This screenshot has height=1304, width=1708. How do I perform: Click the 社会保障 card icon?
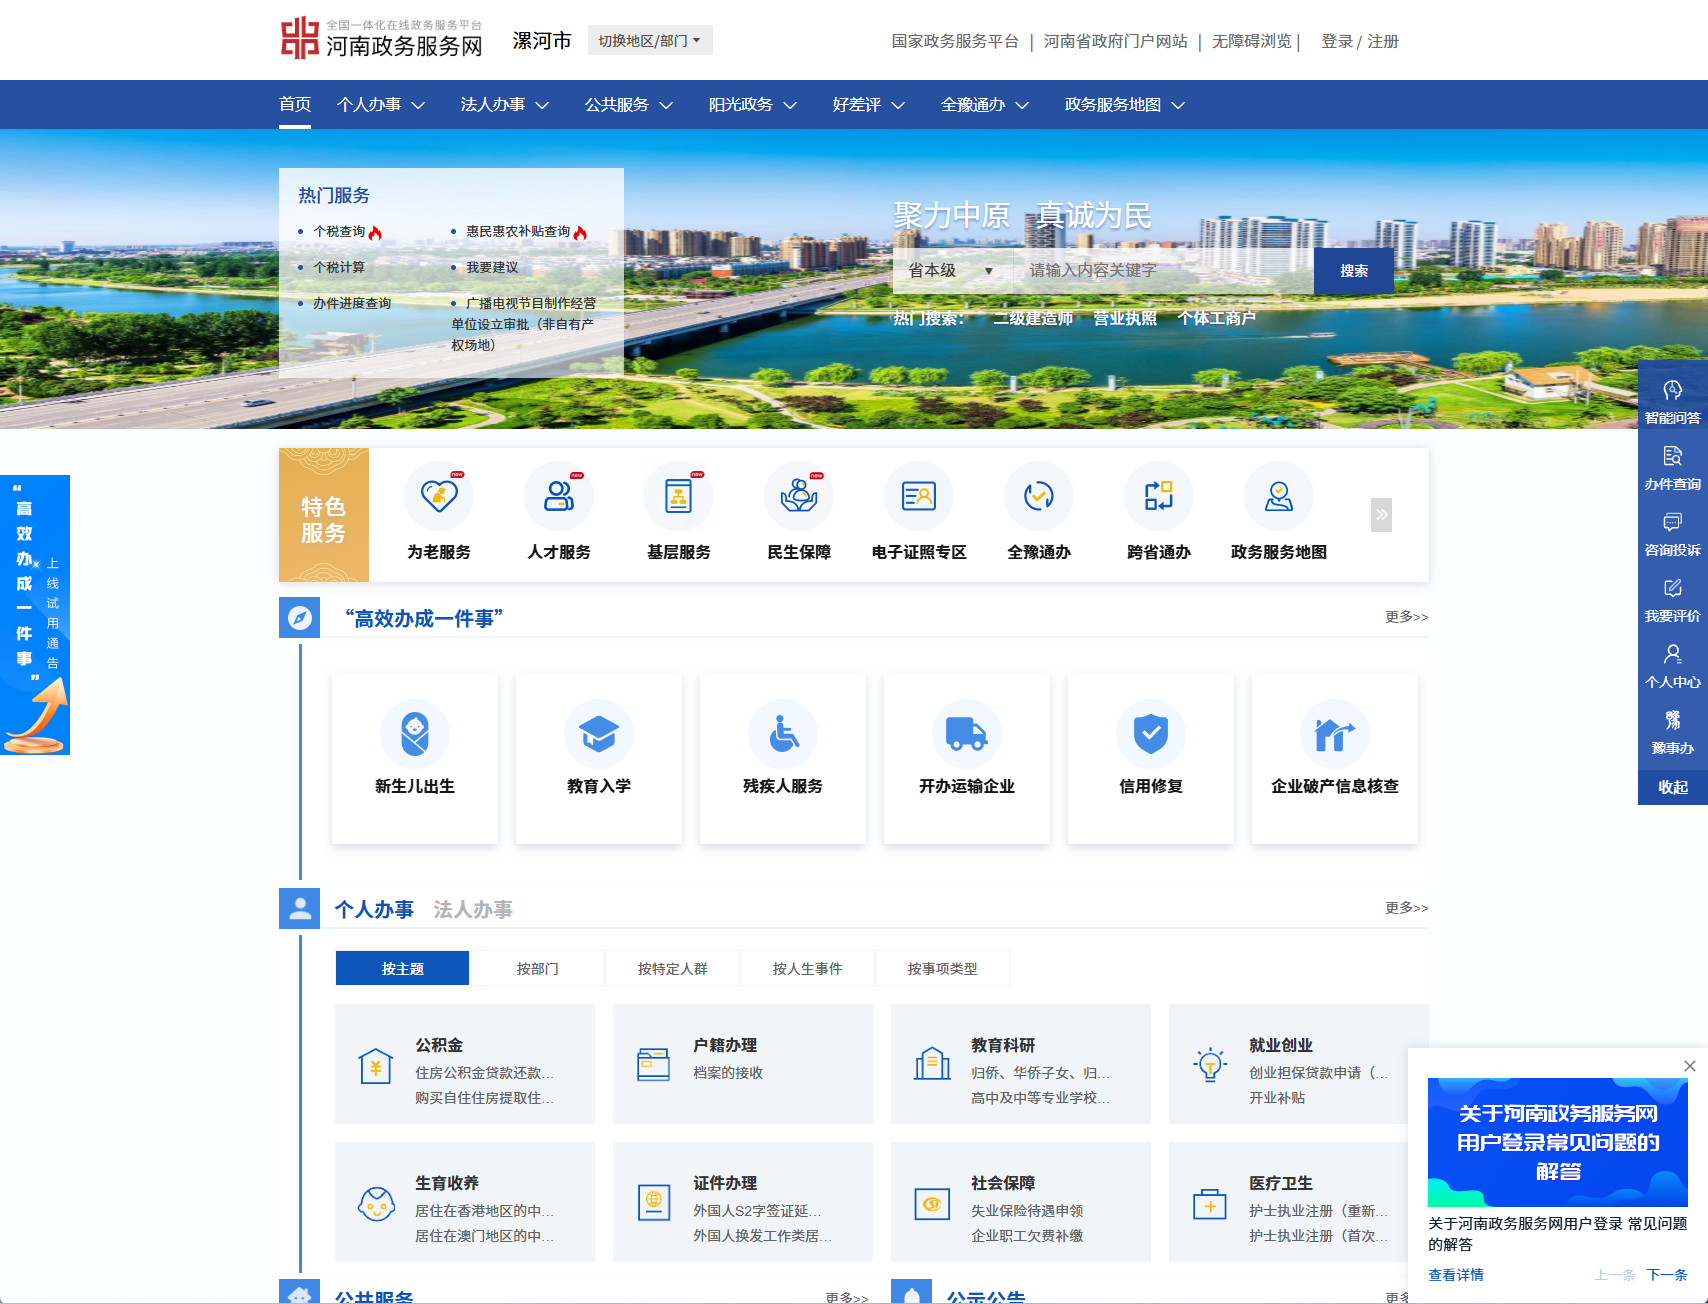click(932, 1204)
